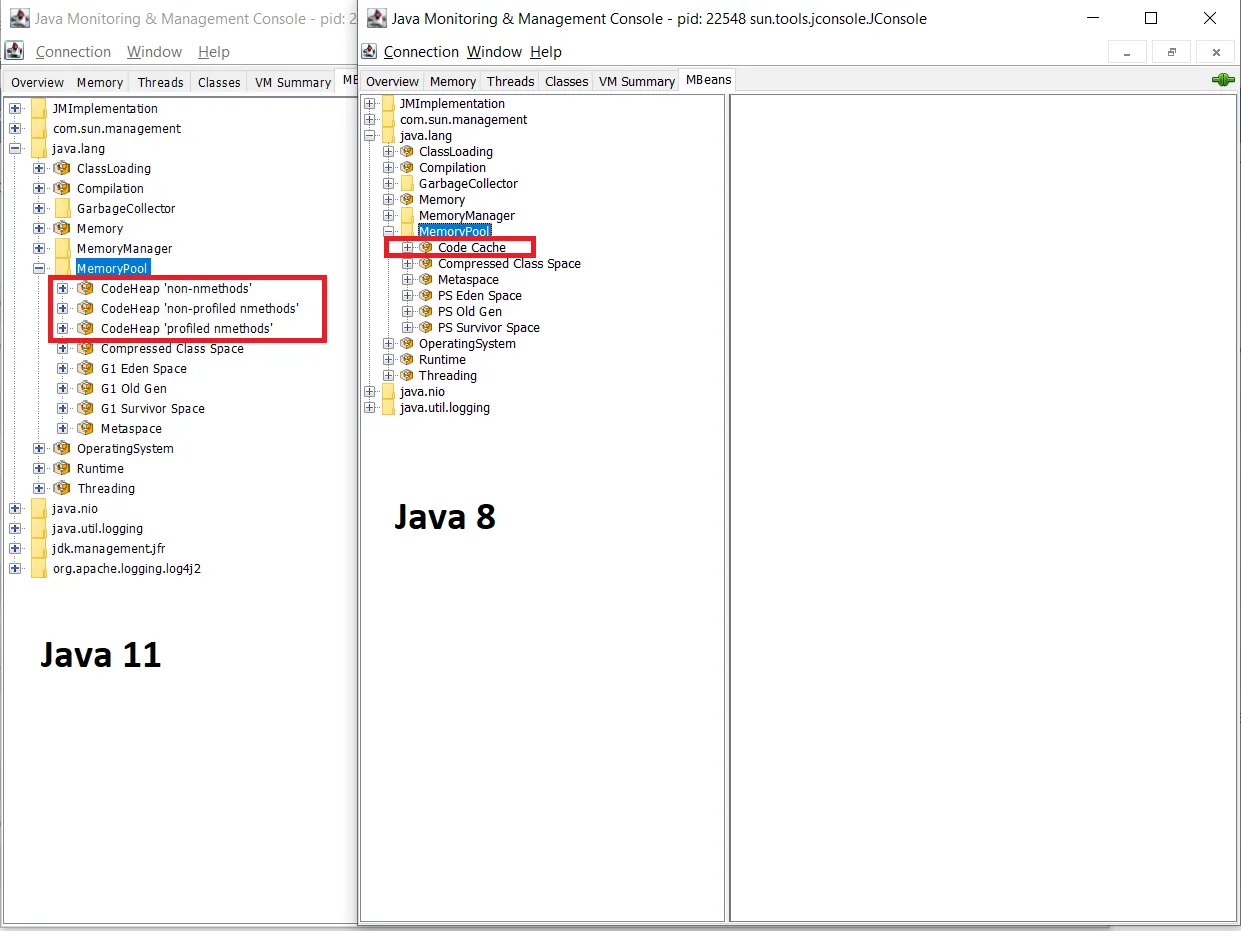Click the Runtime bean icon in Java 8 window
This screenshot has height=931, width=1241.
point(407,359)
